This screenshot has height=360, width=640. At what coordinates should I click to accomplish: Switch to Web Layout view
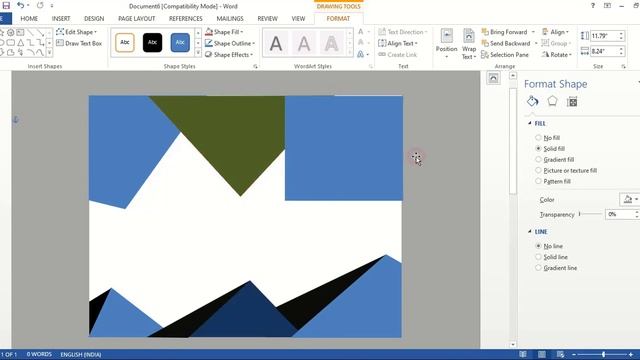coord(560,354)
